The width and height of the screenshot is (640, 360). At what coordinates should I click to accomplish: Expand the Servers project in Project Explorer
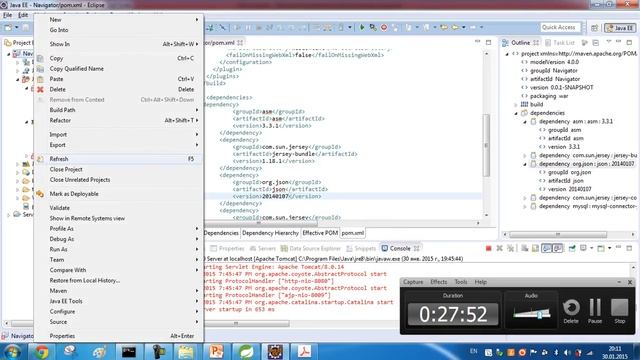pos(9,215)
